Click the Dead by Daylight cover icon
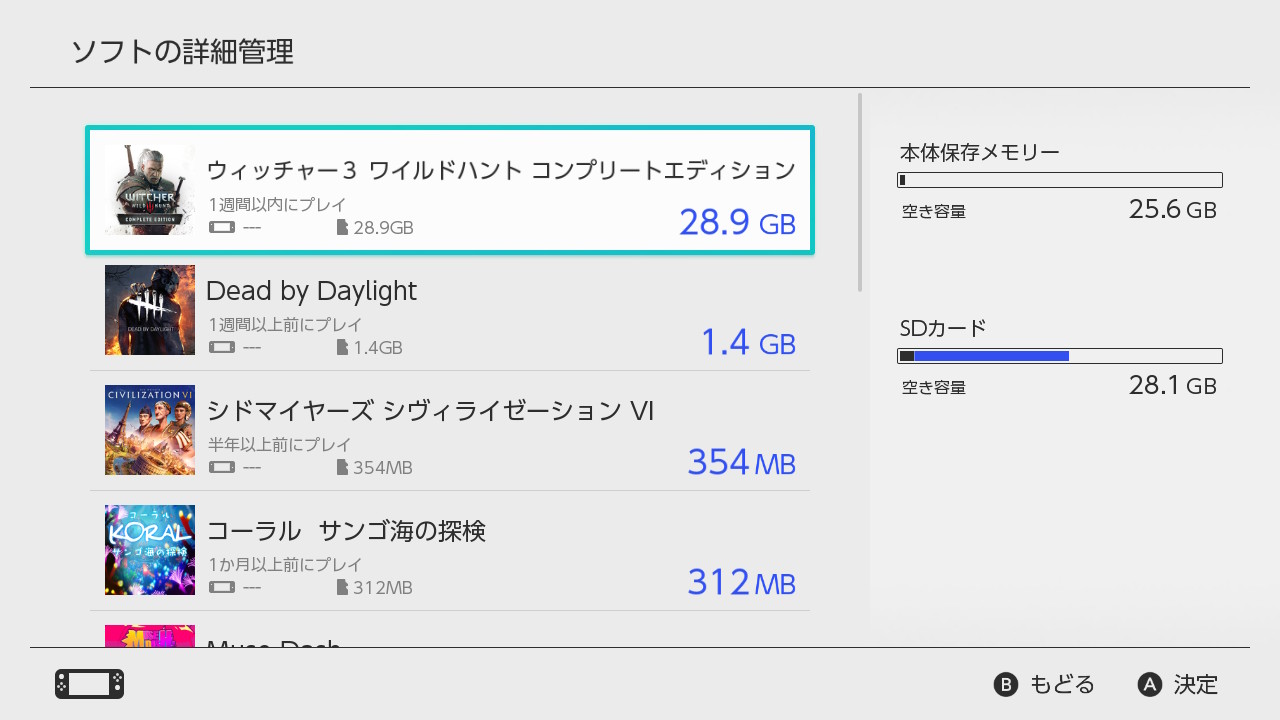This screenshot has height=720, width=1280. point(150,310)
